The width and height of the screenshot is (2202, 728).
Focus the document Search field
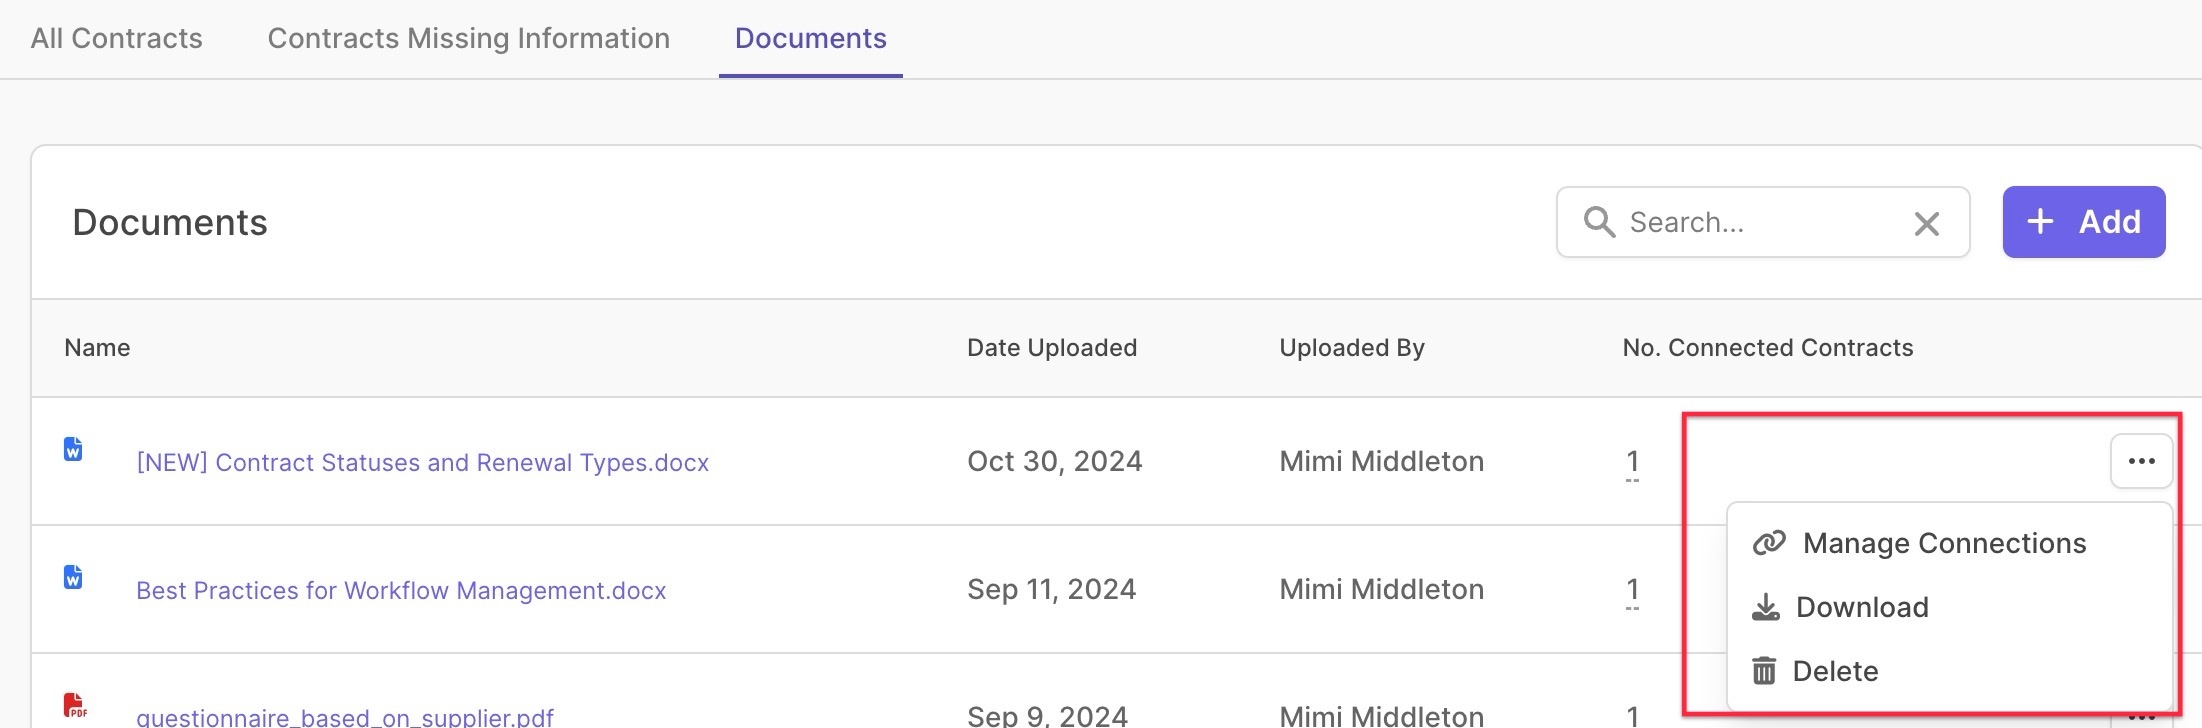pyautogui.click(x=1762, y=222)
